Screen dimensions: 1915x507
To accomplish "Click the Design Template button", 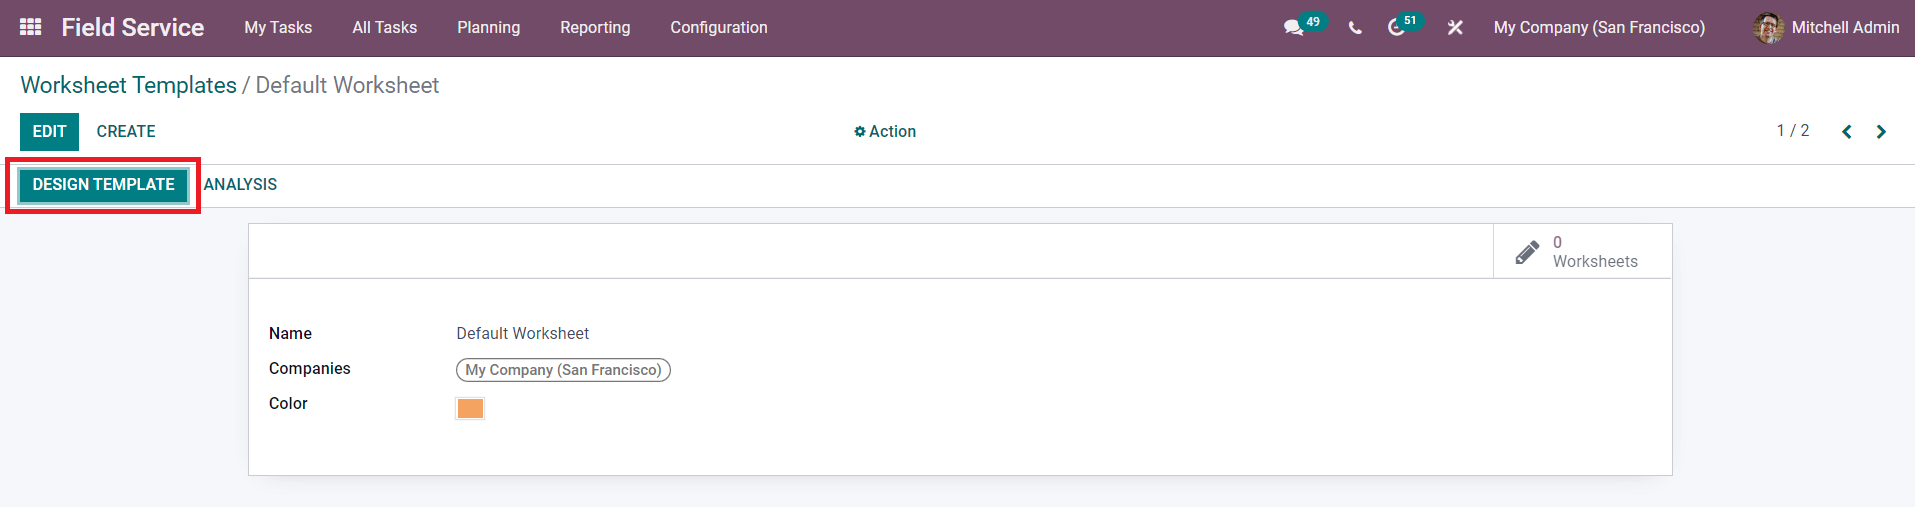I will 104,184.
